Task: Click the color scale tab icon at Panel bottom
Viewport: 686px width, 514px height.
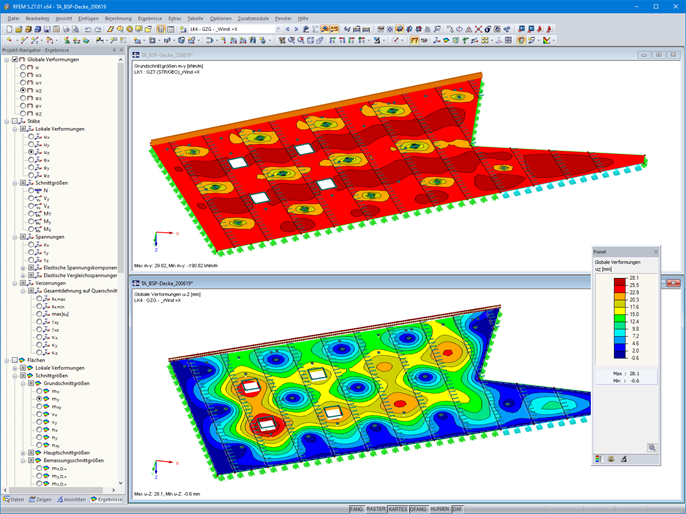Action: [x=598, y=459]
